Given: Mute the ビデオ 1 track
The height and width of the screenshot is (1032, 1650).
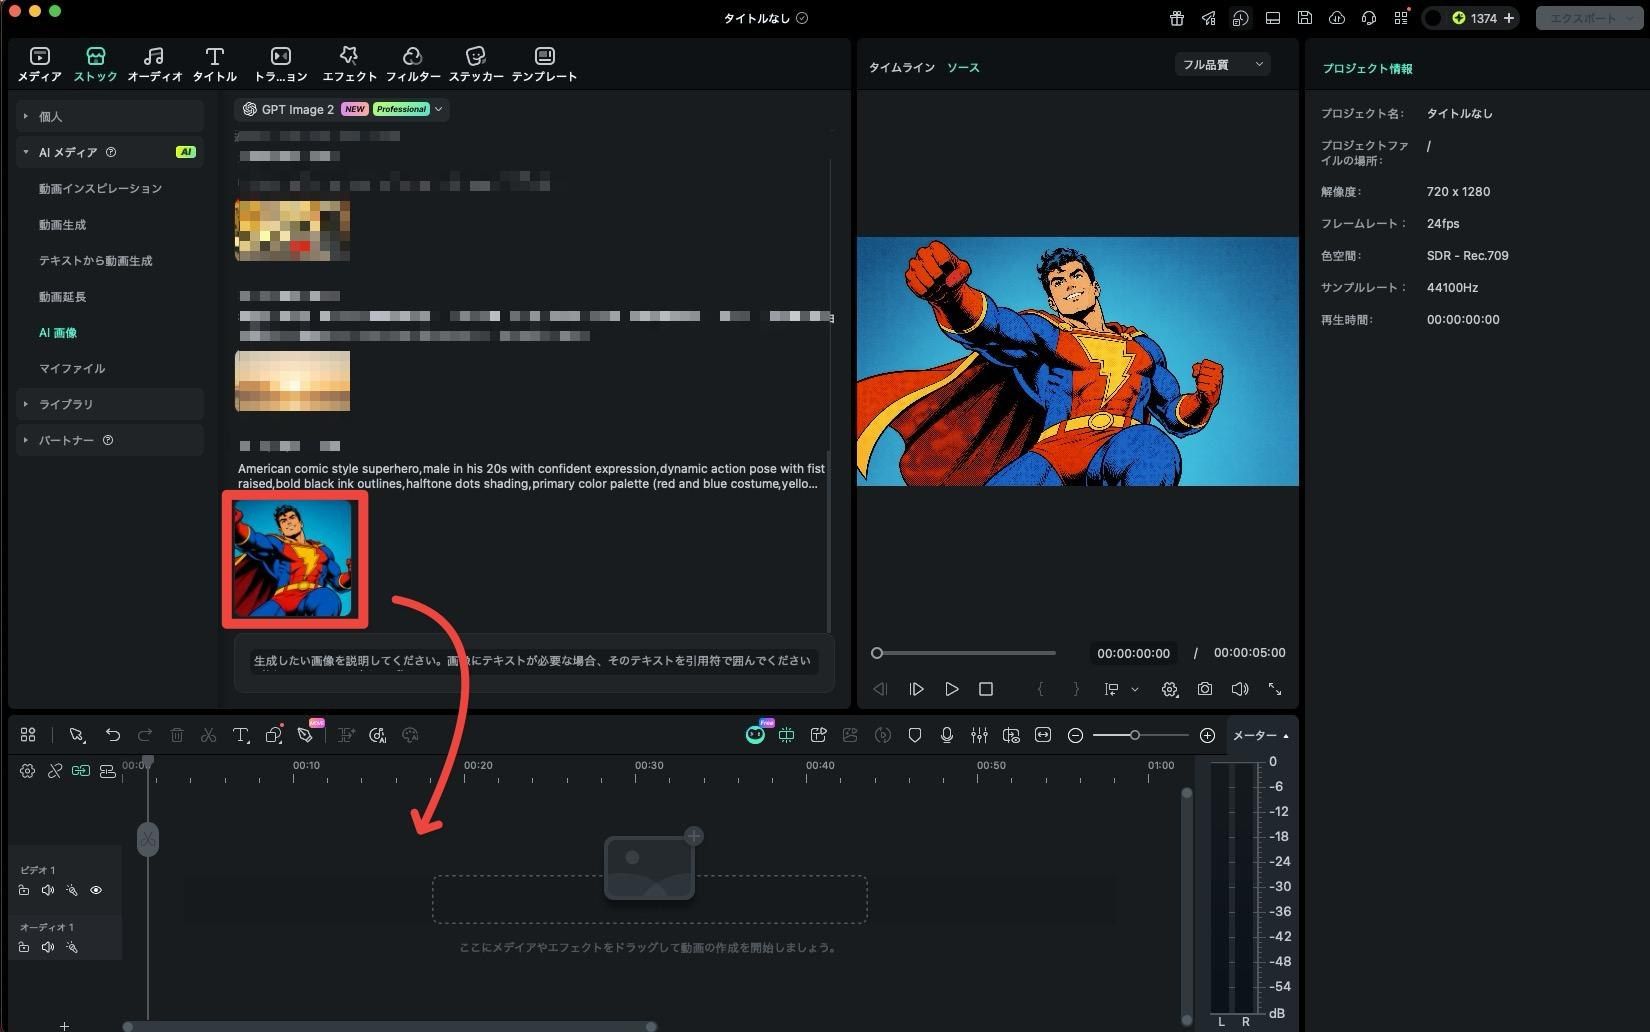Looking at the screenshot, I should point(48,890).
